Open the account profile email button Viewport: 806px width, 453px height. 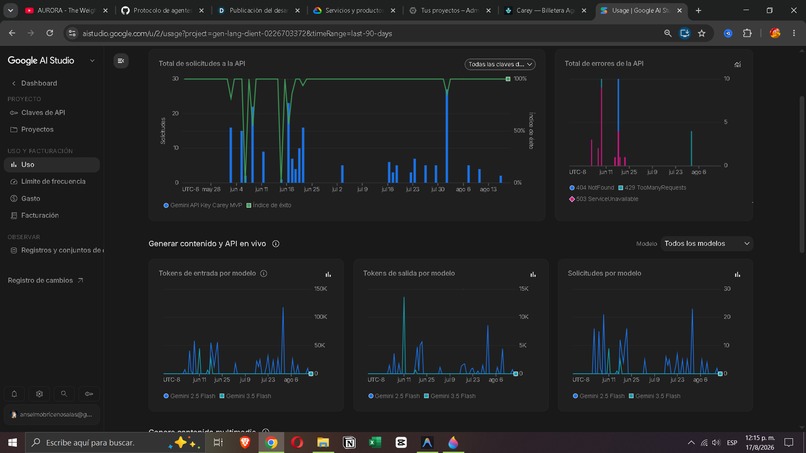click(x=51, y=414)
